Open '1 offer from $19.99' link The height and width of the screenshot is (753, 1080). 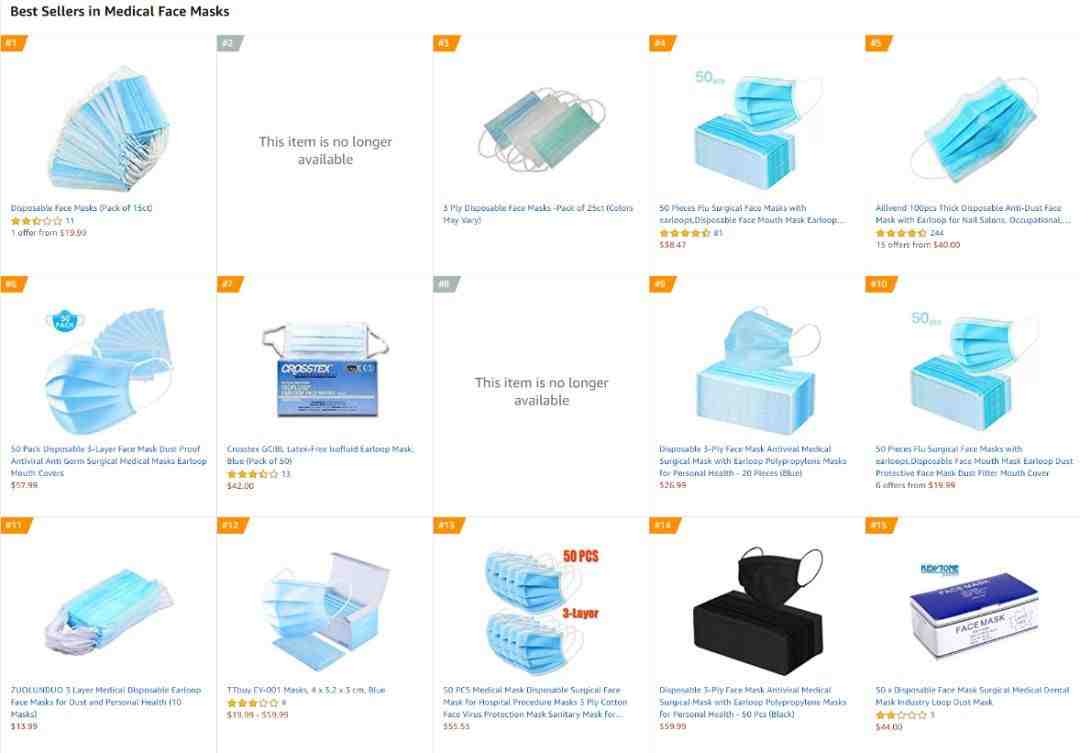coord(48,233)
